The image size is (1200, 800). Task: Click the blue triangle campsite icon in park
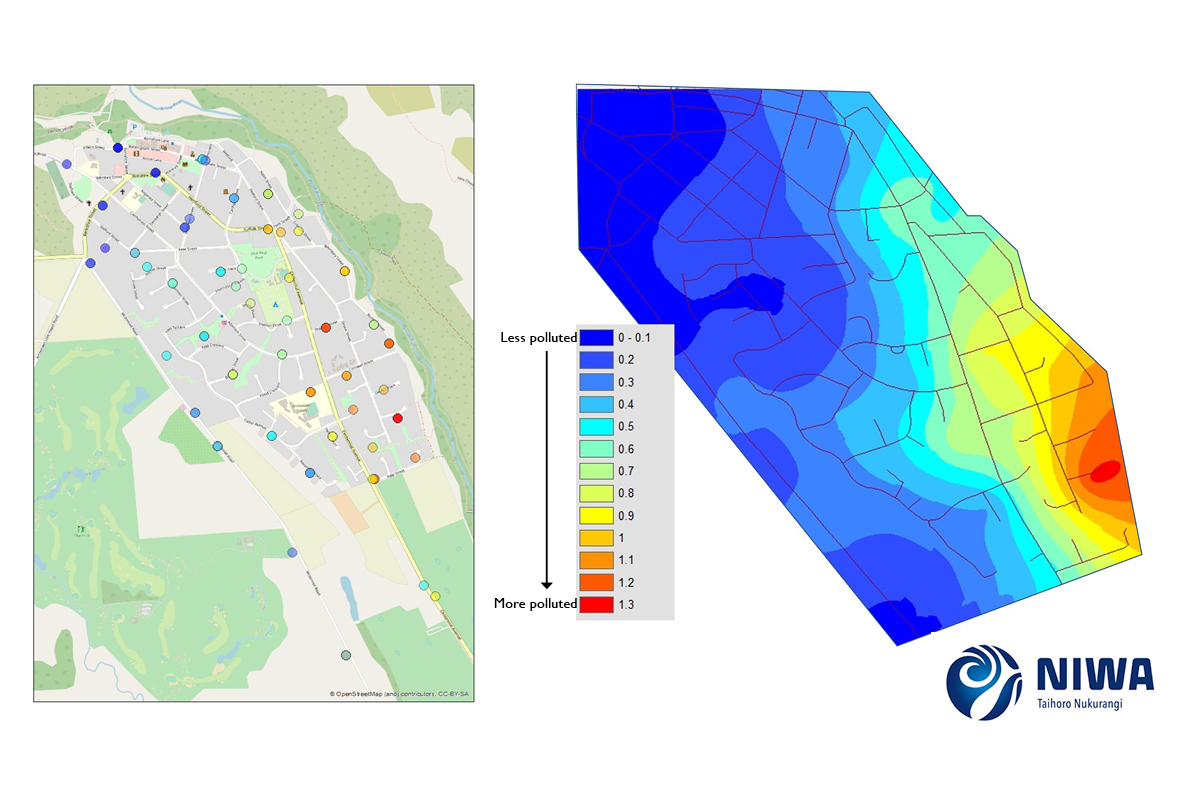(277, 303)
